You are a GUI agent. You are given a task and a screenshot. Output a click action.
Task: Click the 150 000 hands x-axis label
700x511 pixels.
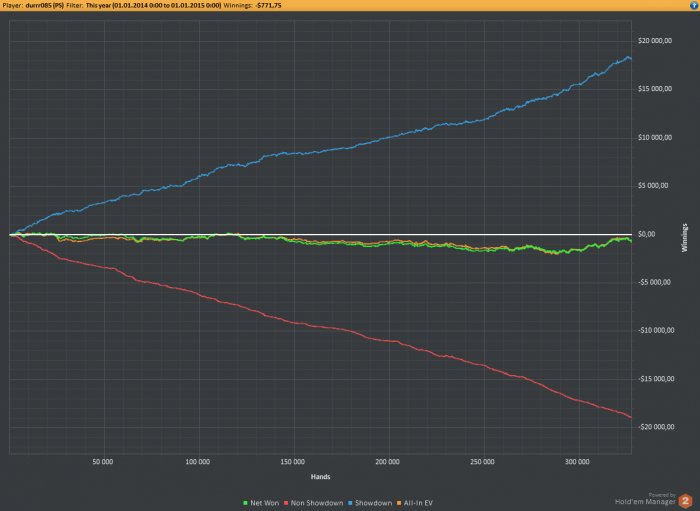(293, 462)
